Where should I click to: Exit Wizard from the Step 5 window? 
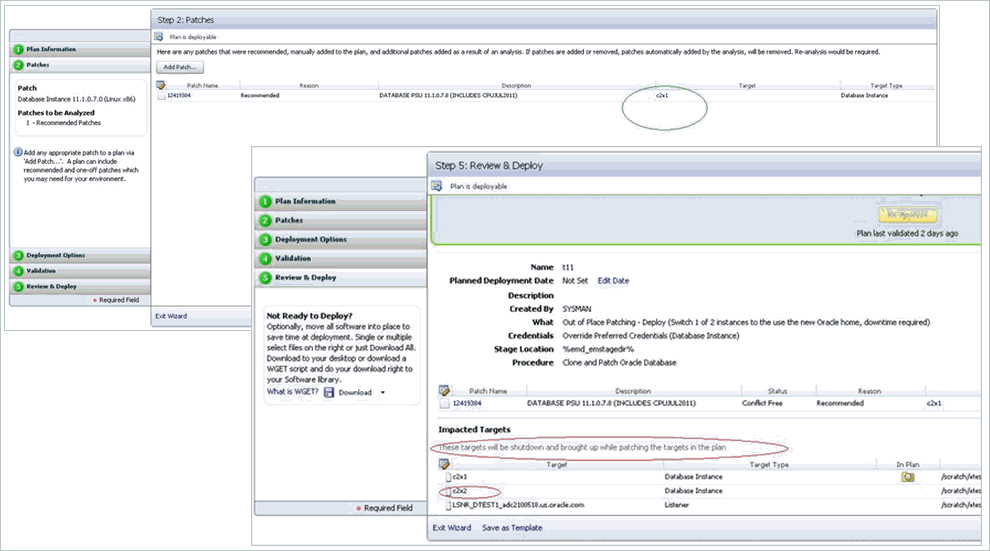click(451, 528)
